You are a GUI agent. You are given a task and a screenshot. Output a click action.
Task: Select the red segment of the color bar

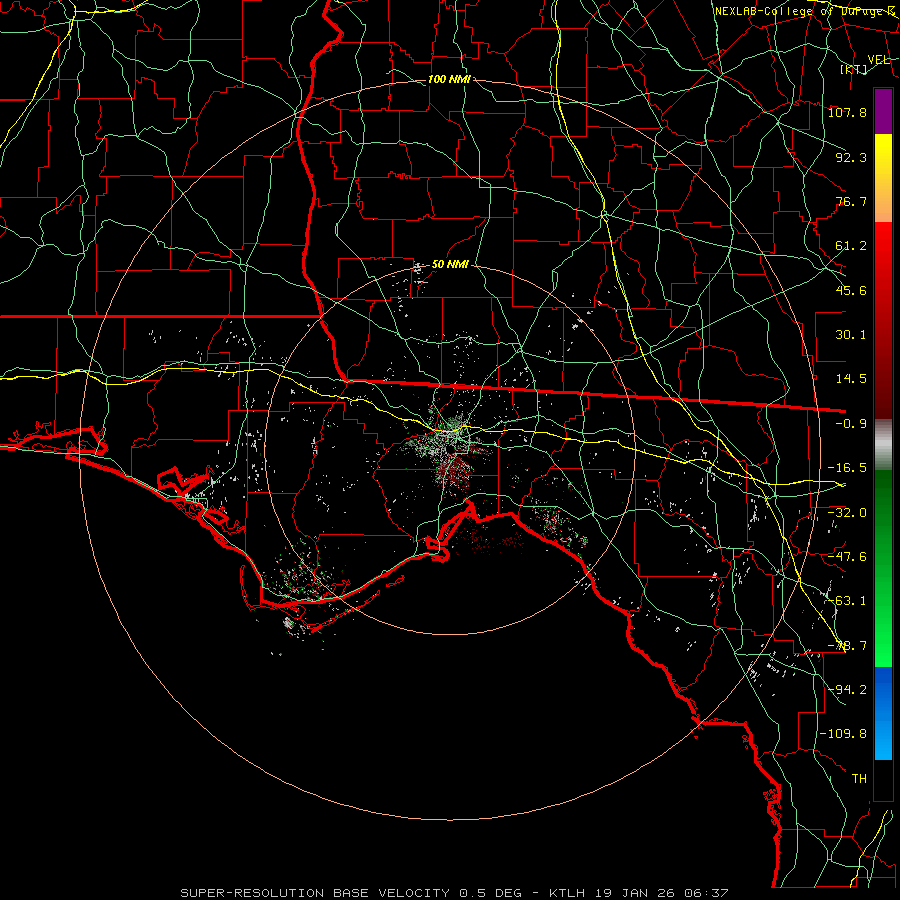(883, 320)
